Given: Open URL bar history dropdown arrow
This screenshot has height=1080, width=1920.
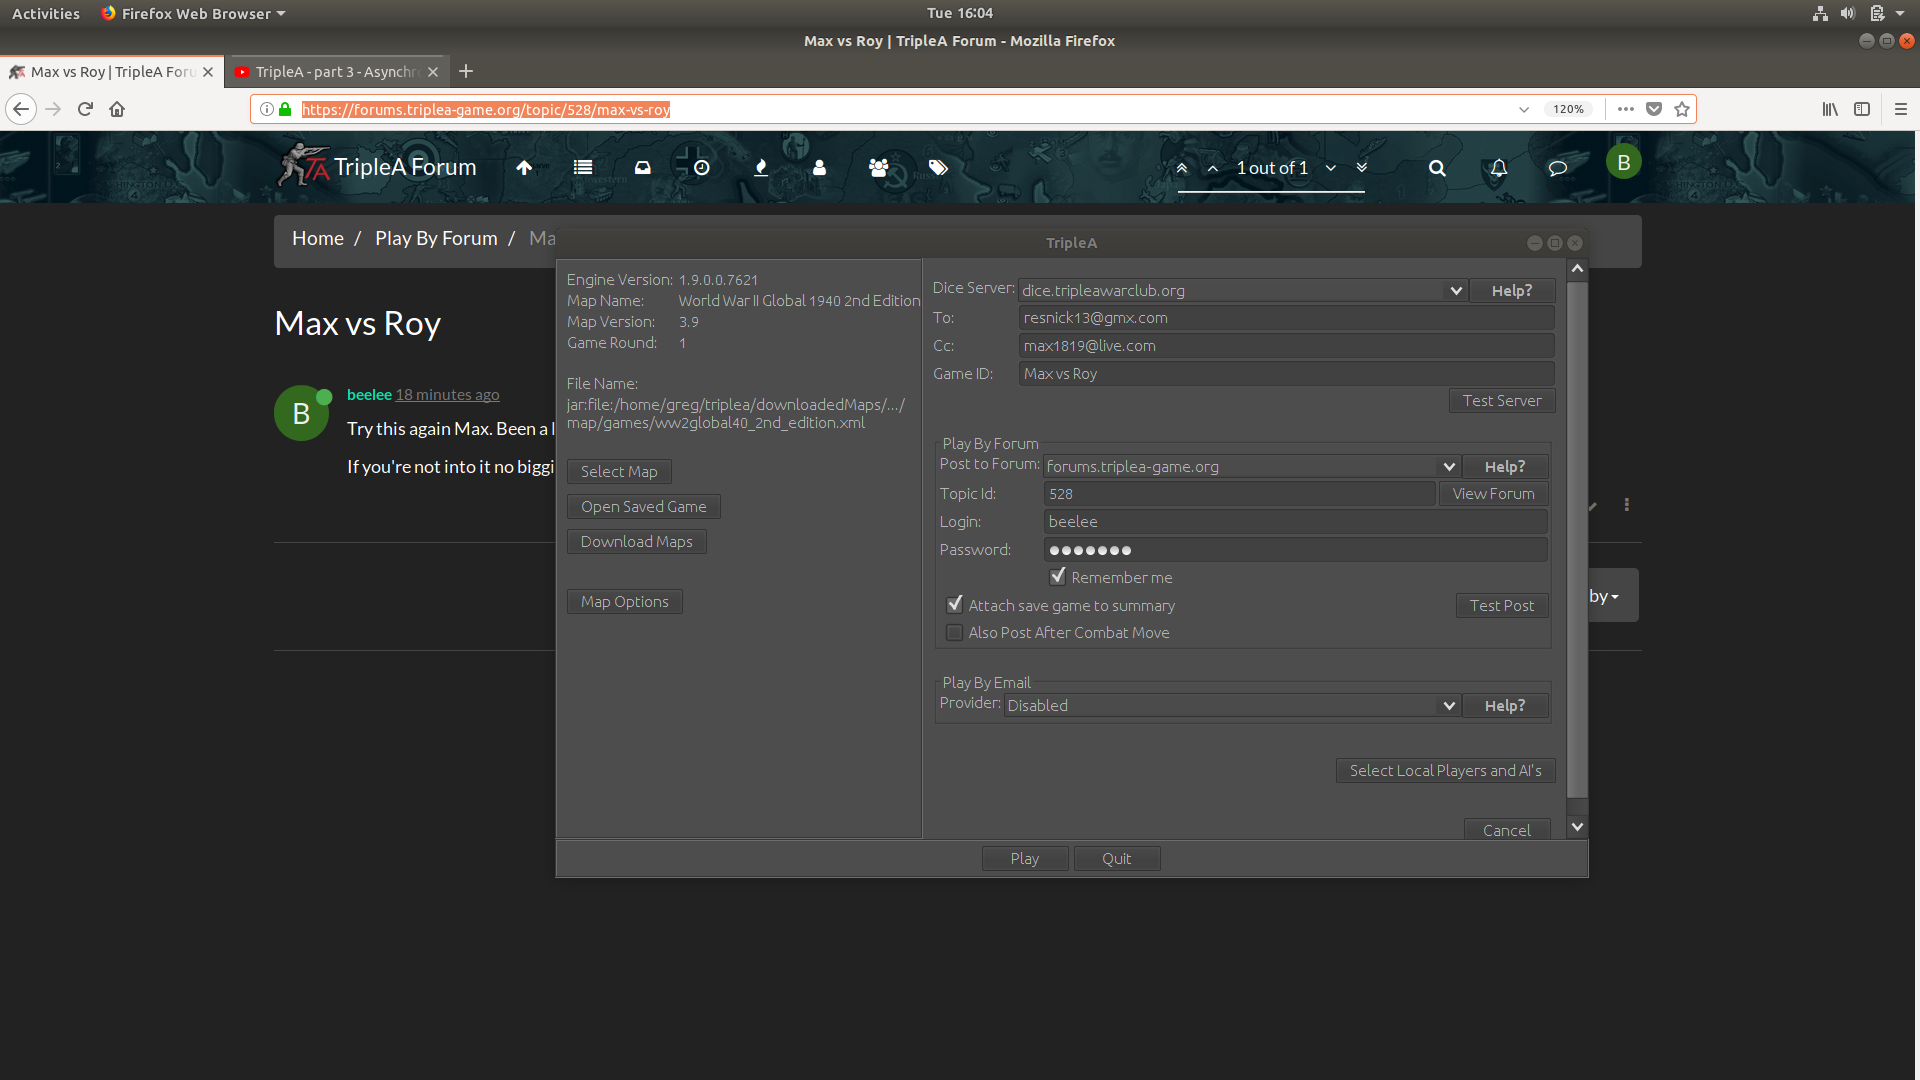Looking at the screenshot, I should click(x=1524, y=109).
